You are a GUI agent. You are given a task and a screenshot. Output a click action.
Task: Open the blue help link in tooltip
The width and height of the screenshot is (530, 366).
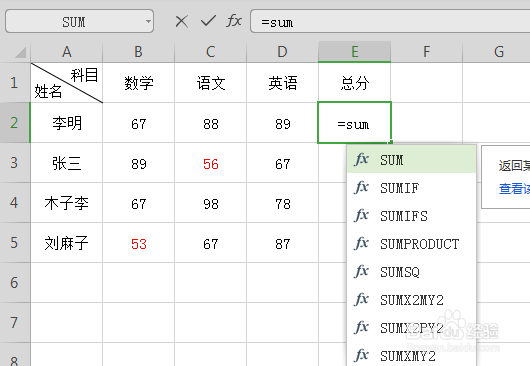pos(514,189)
